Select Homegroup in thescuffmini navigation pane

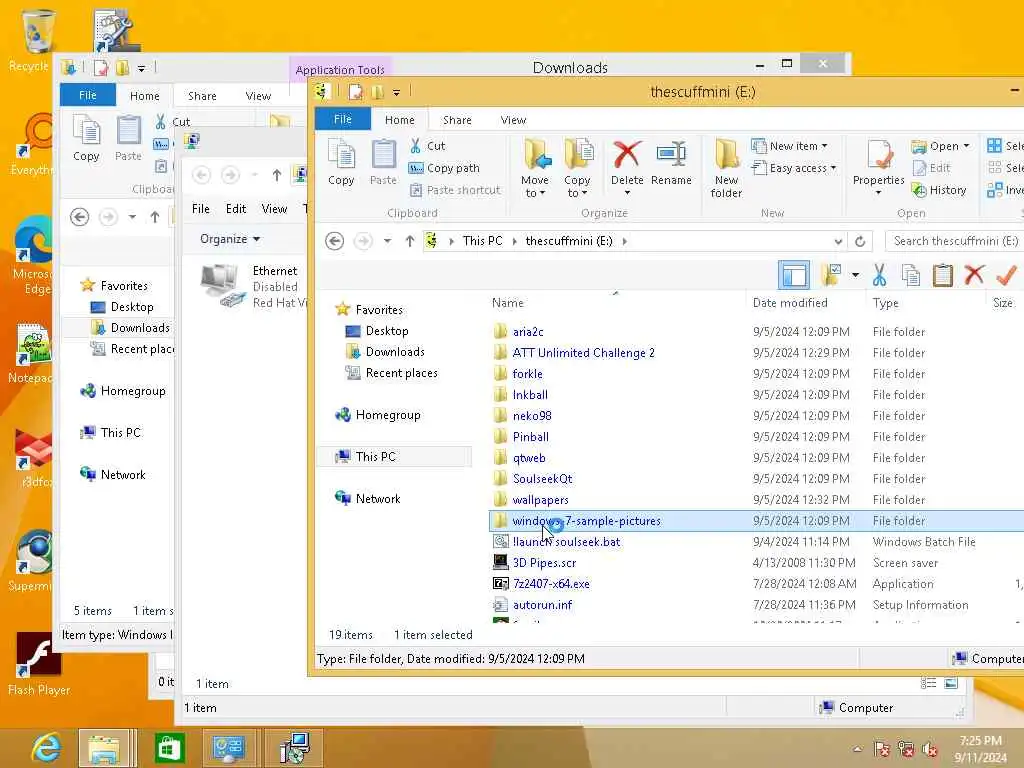pyautogui.click(x=387, y=415)
